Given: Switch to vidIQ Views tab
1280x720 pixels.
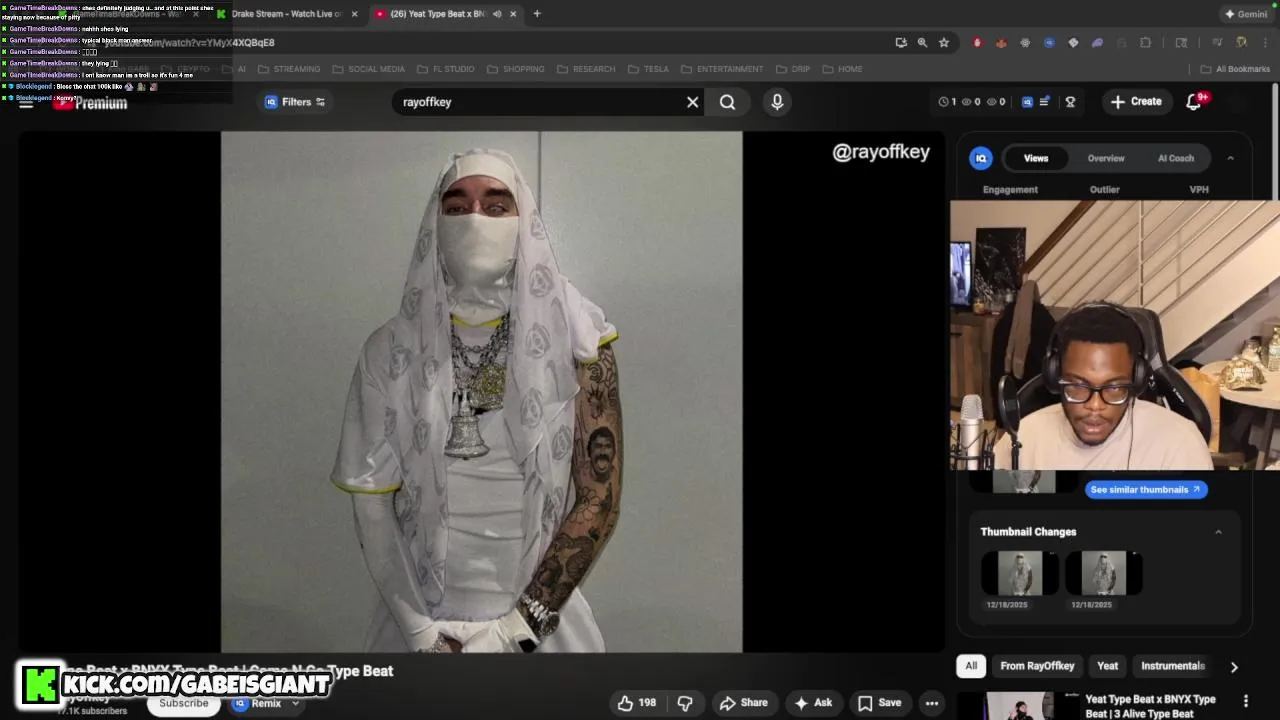Looking at the screenshot, I should click(1036, 158).
